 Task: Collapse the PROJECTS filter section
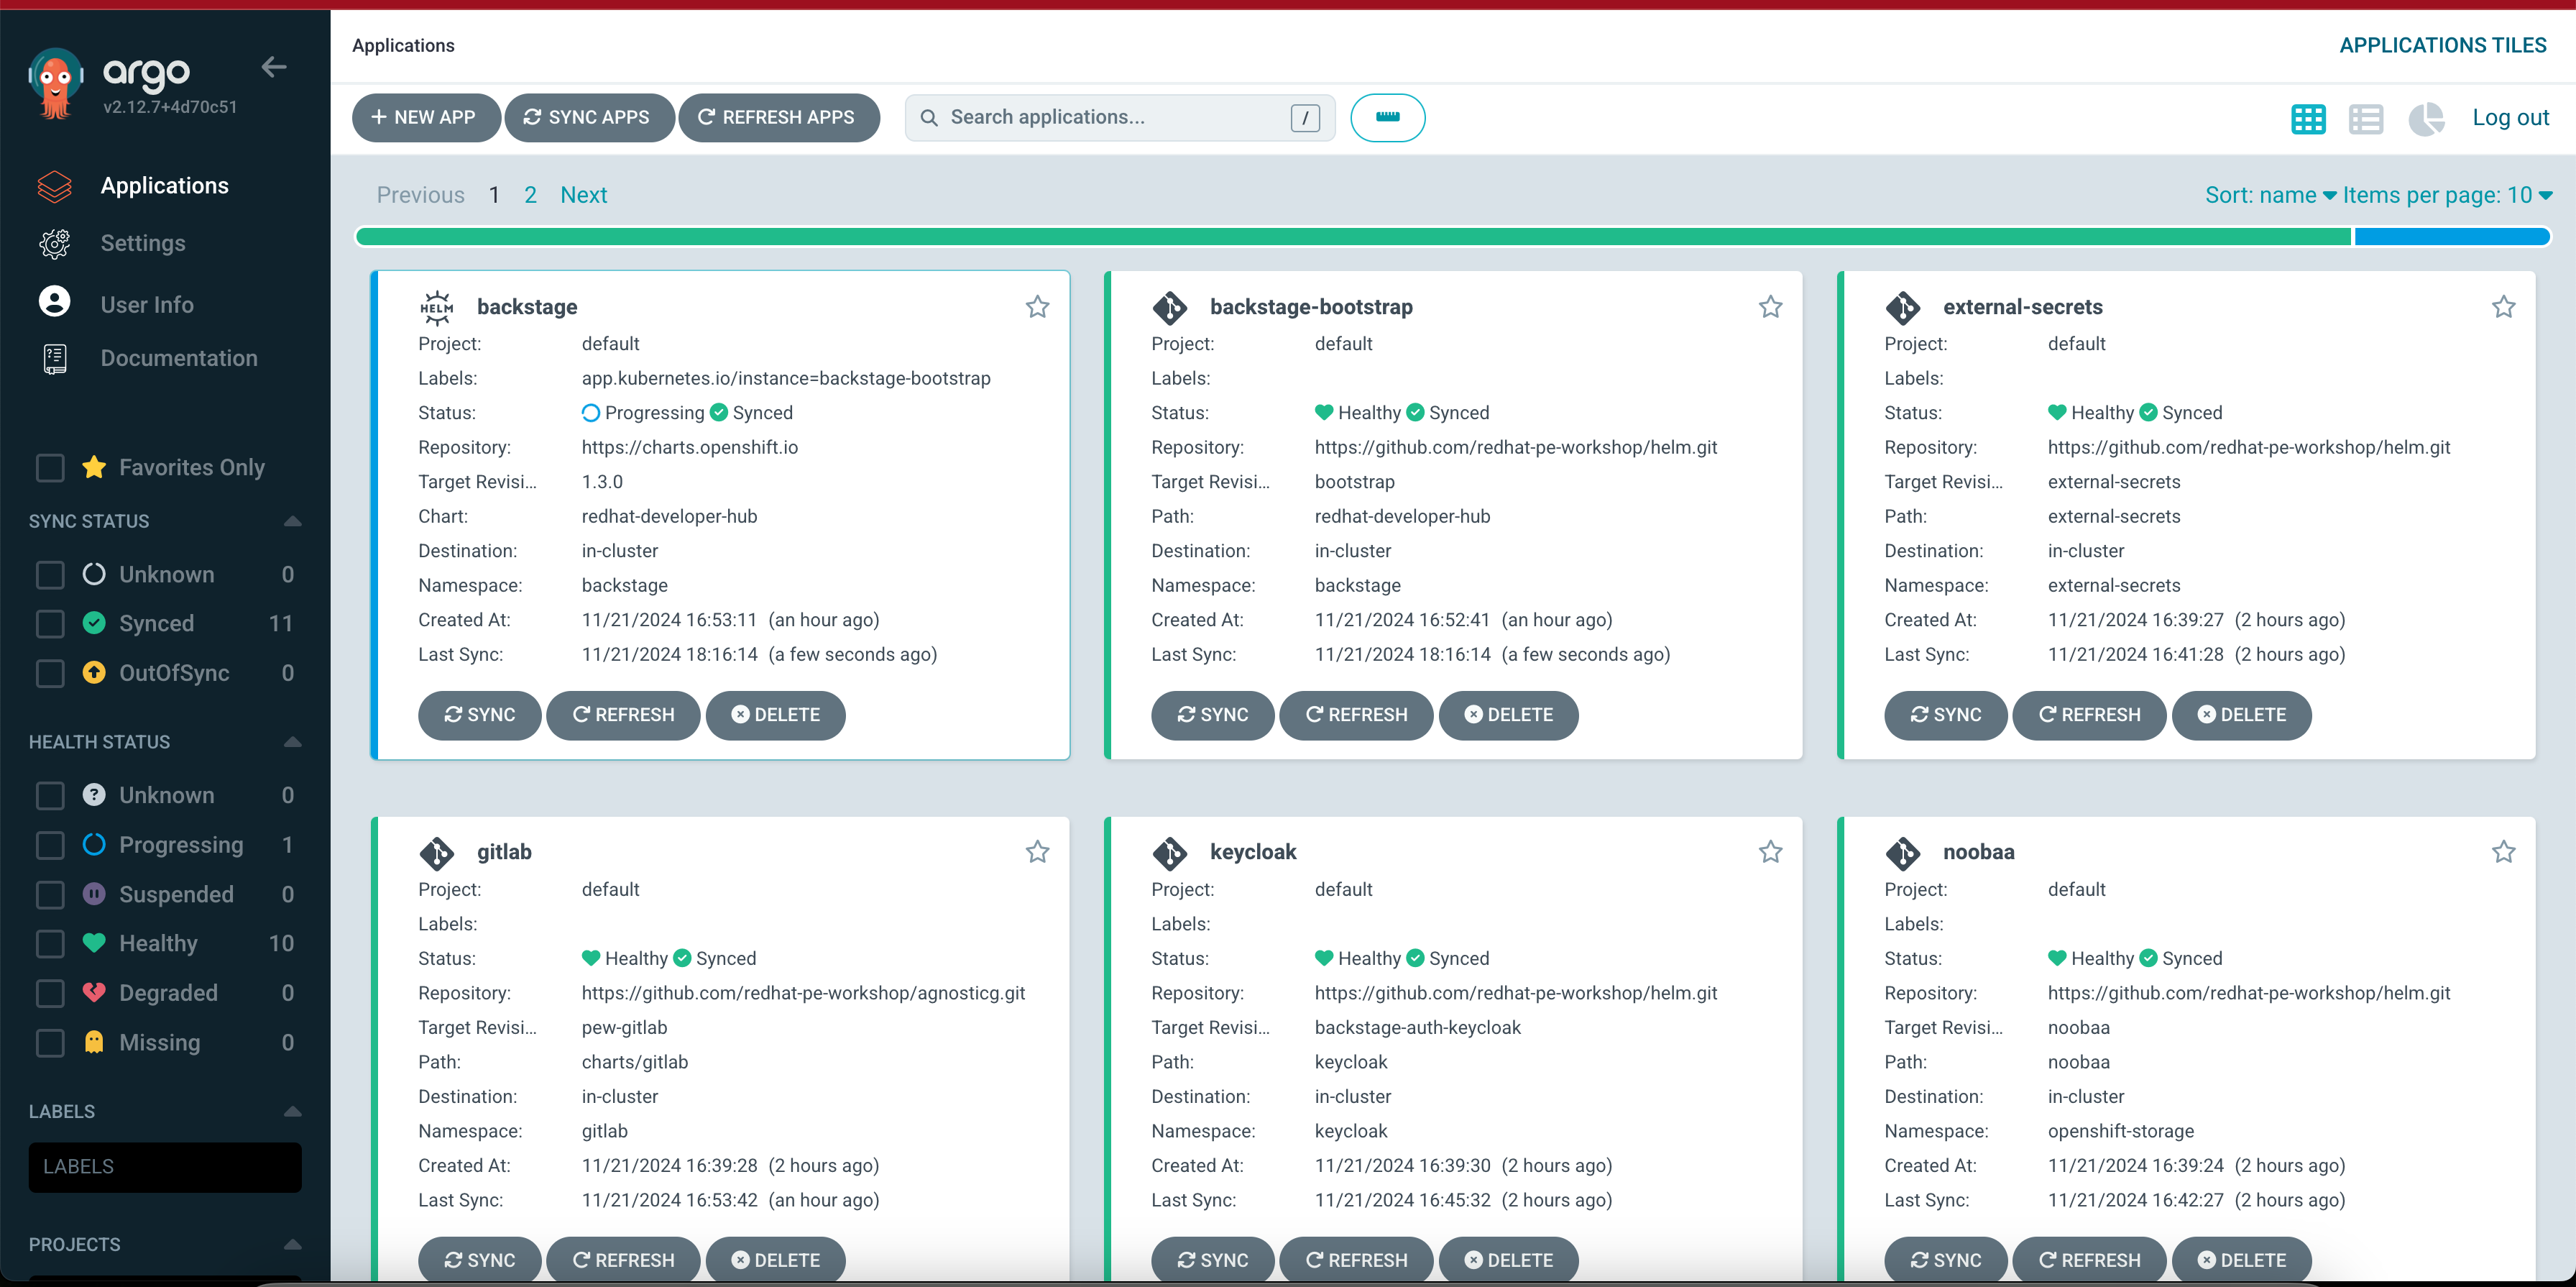292,1245
